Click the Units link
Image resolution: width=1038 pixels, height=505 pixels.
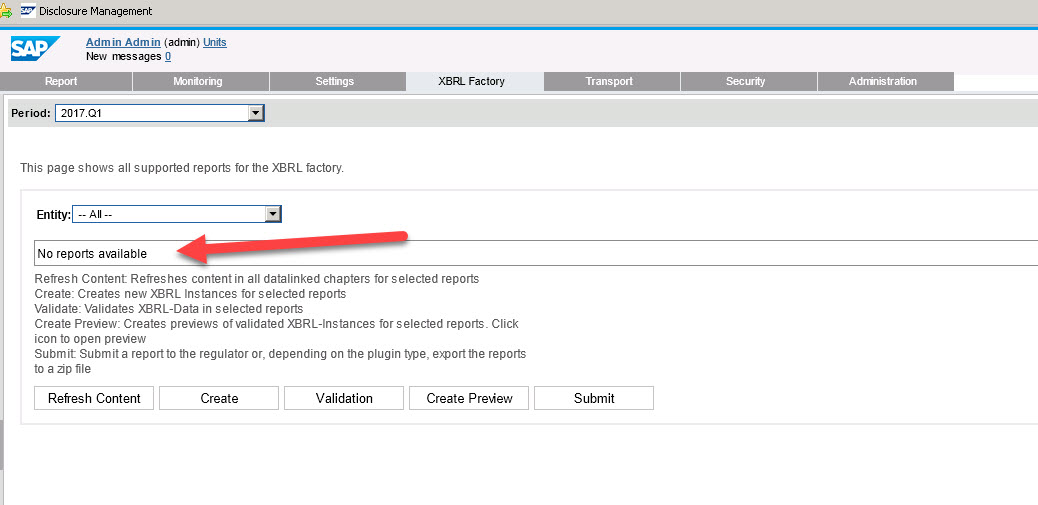coord(214,42)
